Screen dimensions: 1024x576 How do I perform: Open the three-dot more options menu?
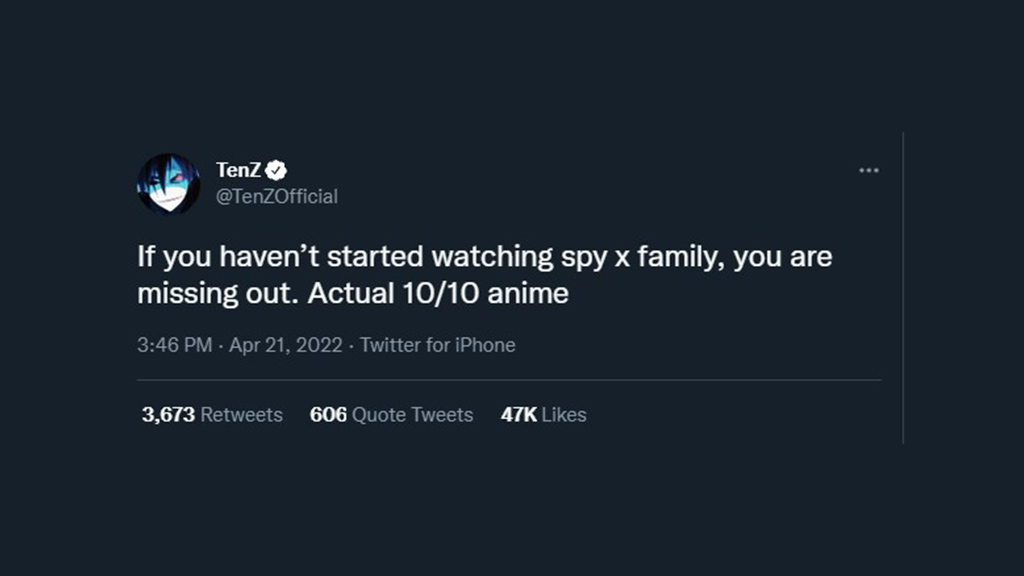coord(868,170)
